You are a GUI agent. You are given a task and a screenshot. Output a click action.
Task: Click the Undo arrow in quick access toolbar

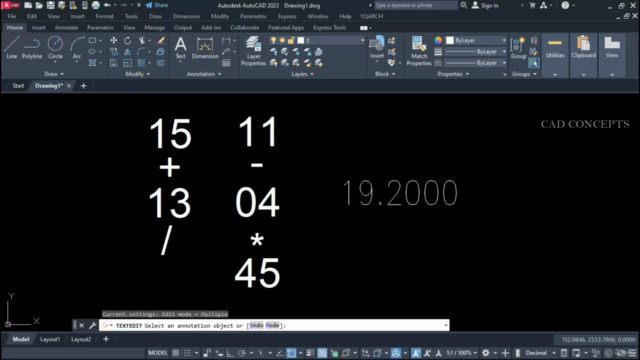107,5
